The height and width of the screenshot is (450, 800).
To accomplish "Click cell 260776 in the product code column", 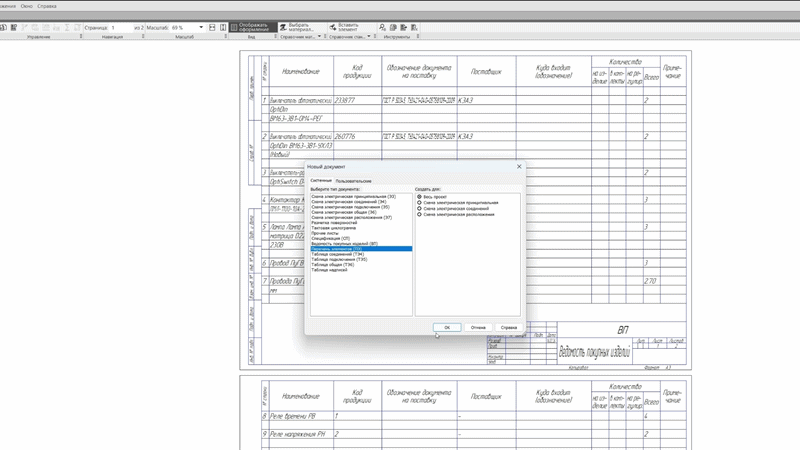I will (345, 137).
